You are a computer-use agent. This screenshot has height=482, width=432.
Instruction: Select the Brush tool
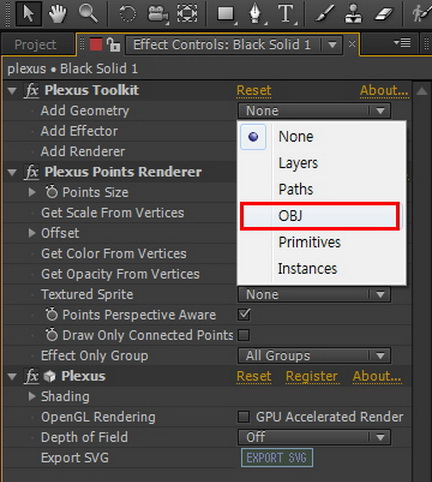click(x=324, y=14)
